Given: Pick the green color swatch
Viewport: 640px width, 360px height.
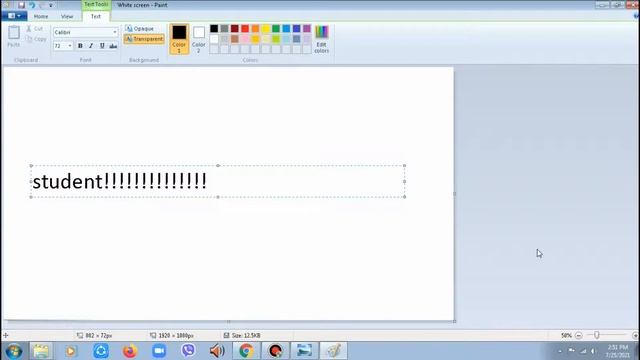Looking at the screenshot, I should point(276,29).
